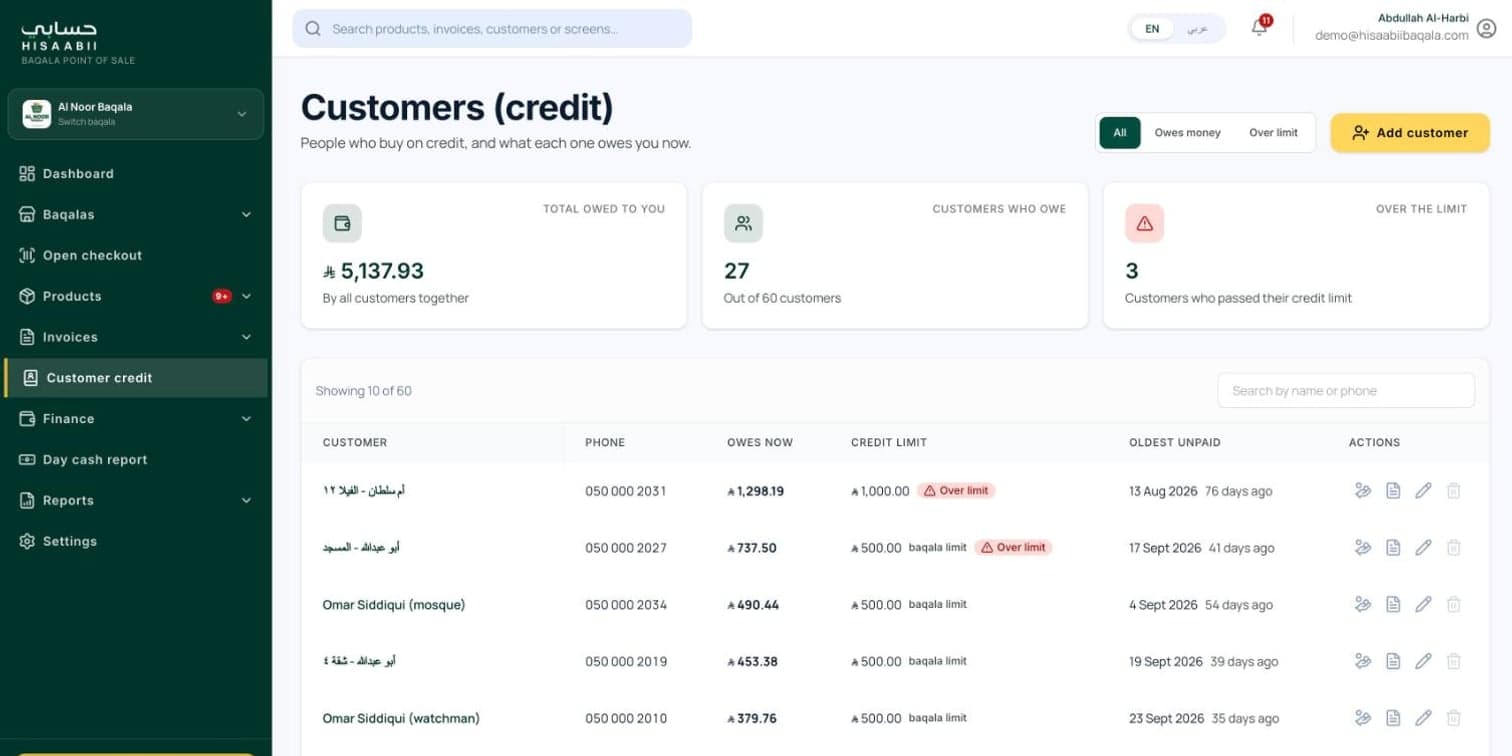The width and height of the screenshot is (1512, 756).
Task: Delete customer with phone 050 000 2031
Action: coord(1454,491)
